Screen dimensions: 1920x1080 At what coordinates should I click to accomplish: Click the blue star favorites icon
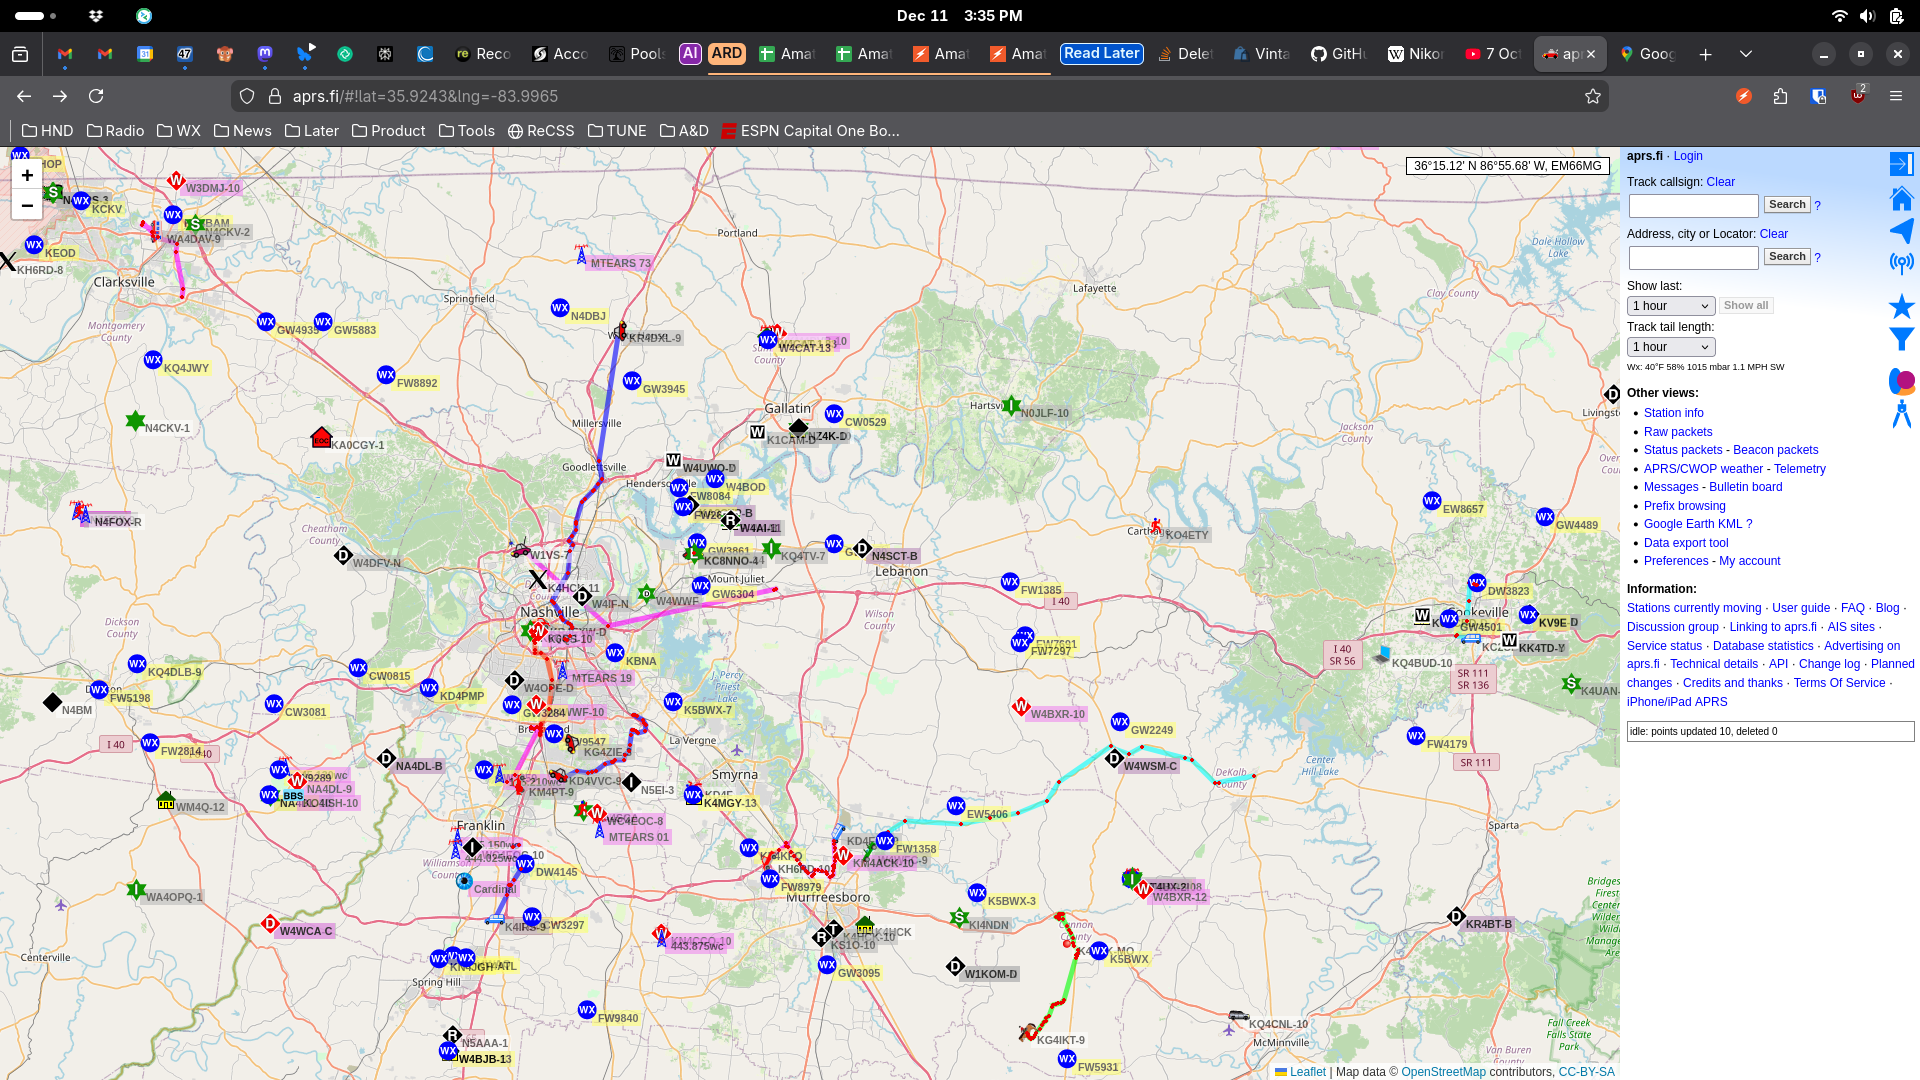click(x=1901, y=306)
